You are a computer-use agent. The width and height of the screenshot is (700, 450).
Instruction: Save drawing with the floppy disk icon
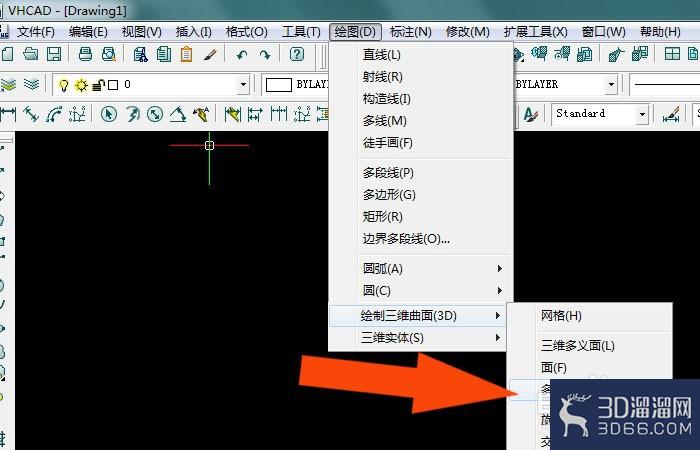(x=54, y=54)
